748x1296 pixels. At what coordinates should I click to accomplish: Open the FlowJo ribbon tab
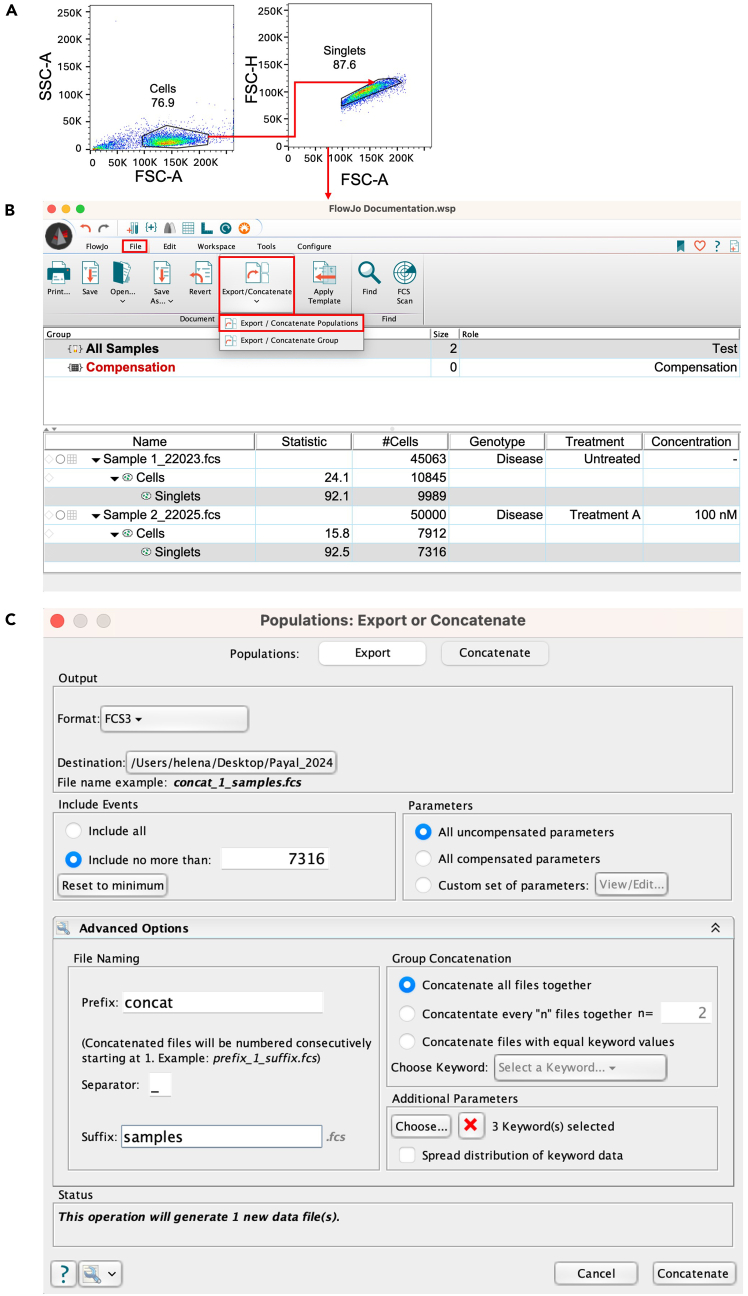point(97,246)
